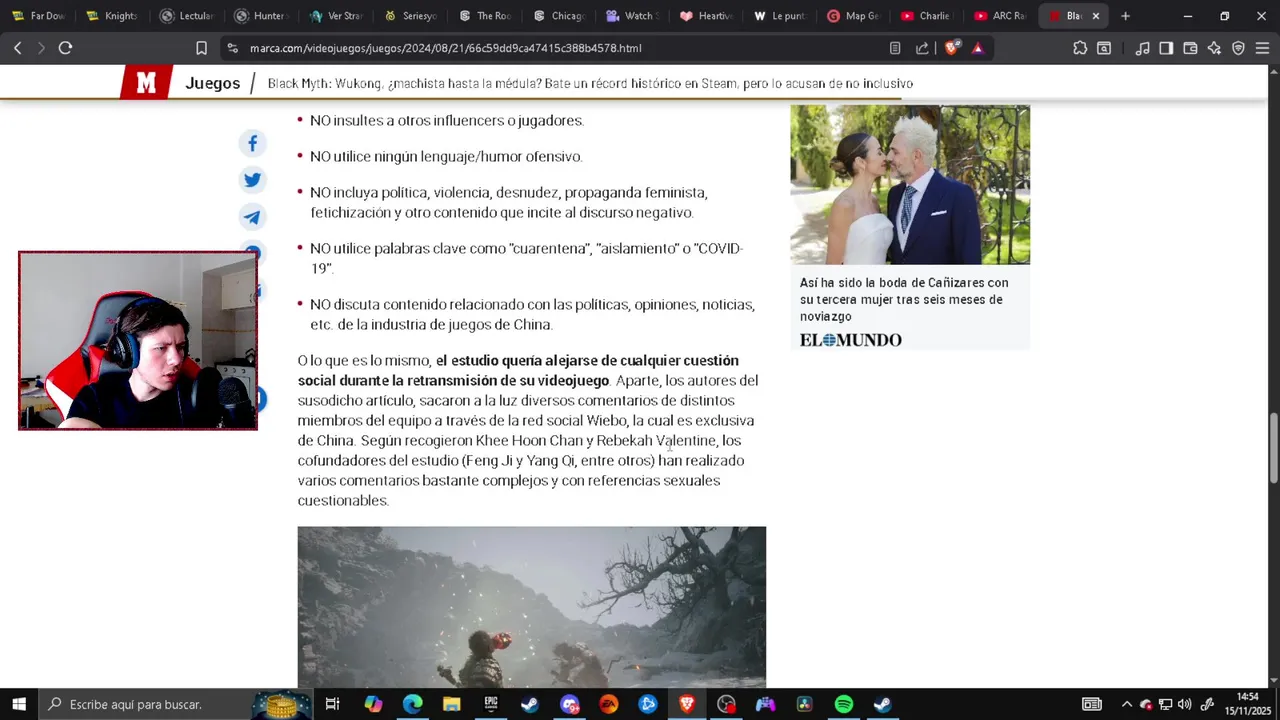Open the EA app from the taskbar
Image resolution: width=1280 pixels, height=720 pixels.
(x=608, y=704)
